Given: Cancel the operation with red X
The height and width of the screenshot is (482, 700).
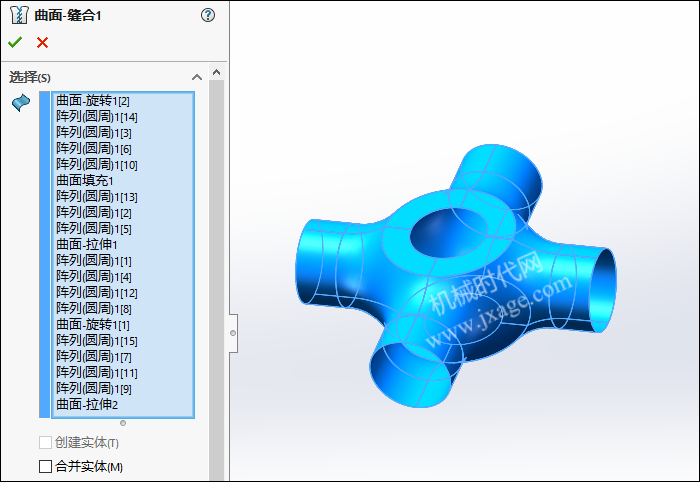Looking at the screenshot, I should [x=42, y=42].
